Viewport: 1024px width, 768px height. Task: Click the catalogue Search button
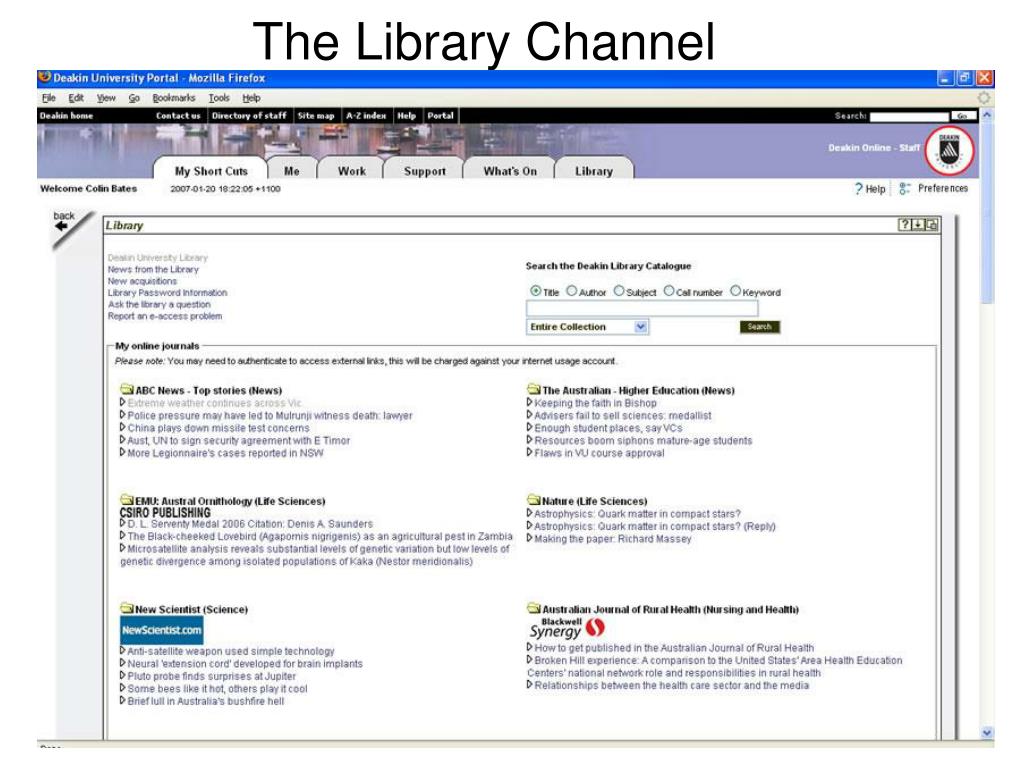pos(760,327)
